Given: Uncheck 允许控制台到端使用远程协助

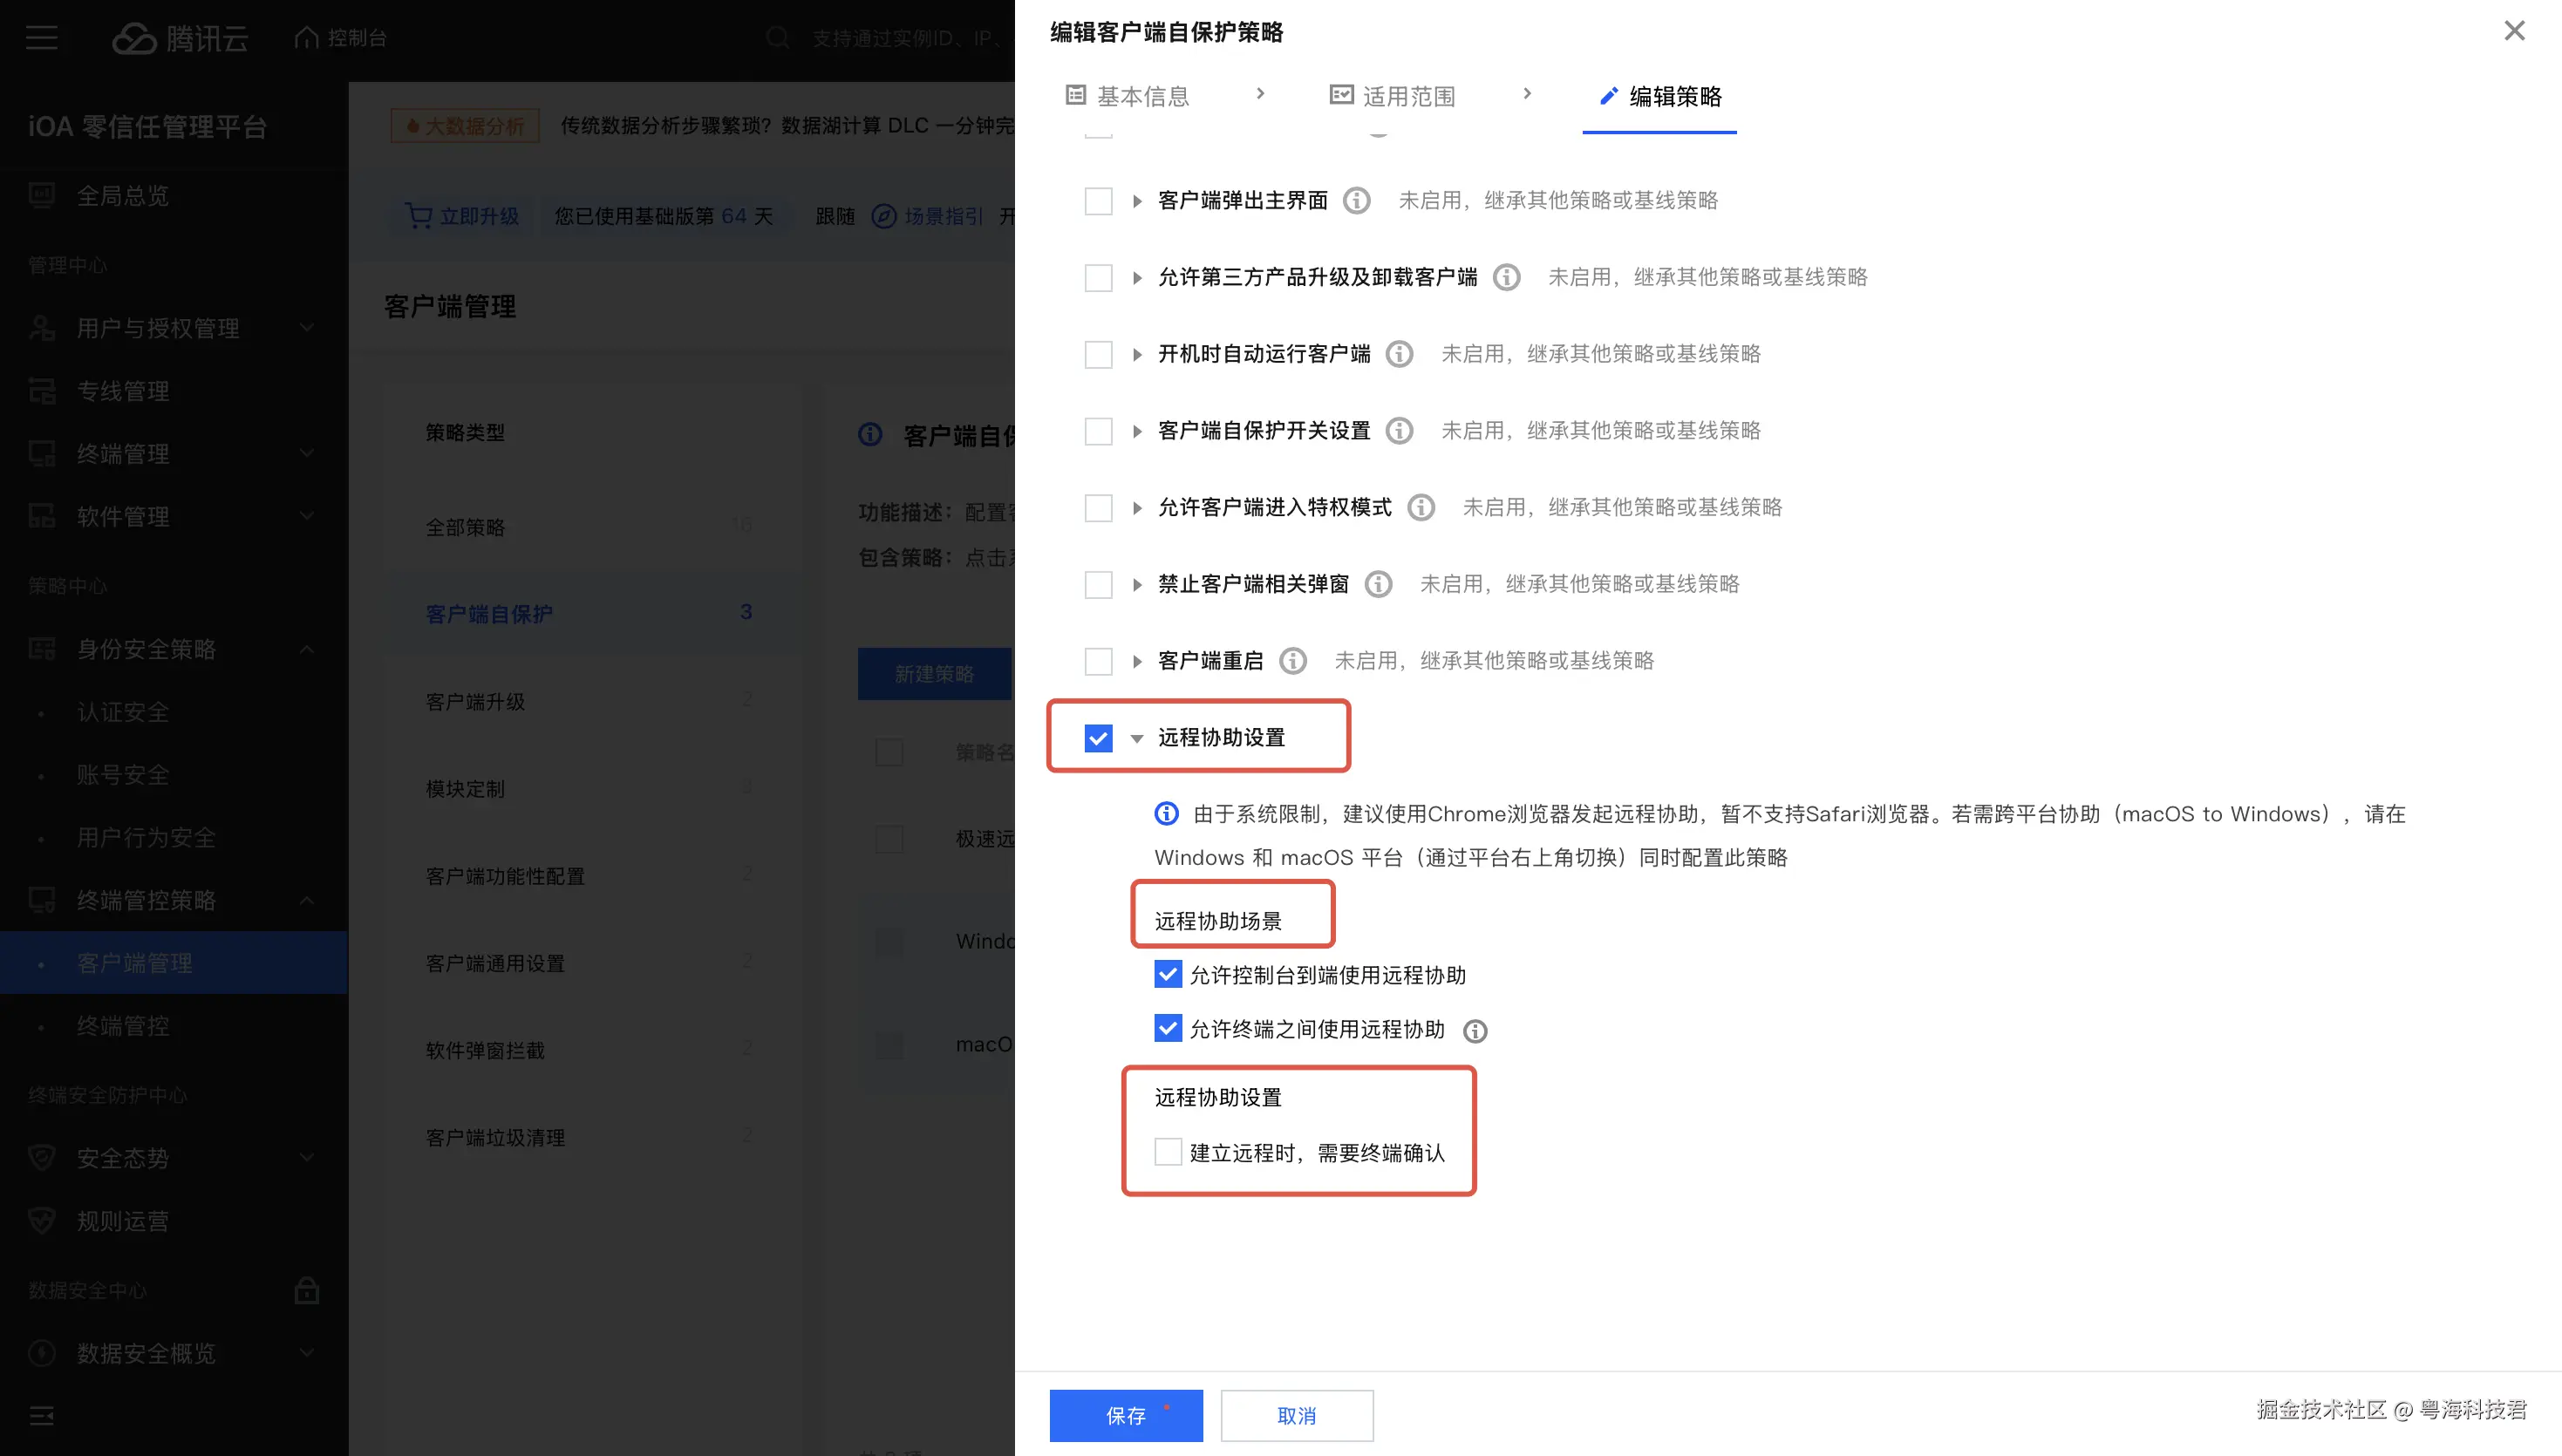Looking at the screenshot, I should [1167, 974].
